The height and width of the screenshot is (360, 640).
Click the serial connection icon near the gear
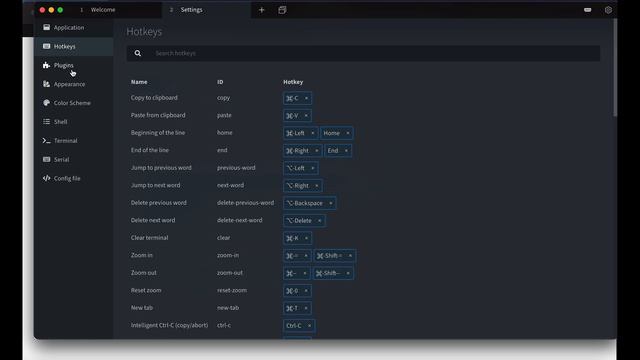pyautogui.click(x=587, y=10)
